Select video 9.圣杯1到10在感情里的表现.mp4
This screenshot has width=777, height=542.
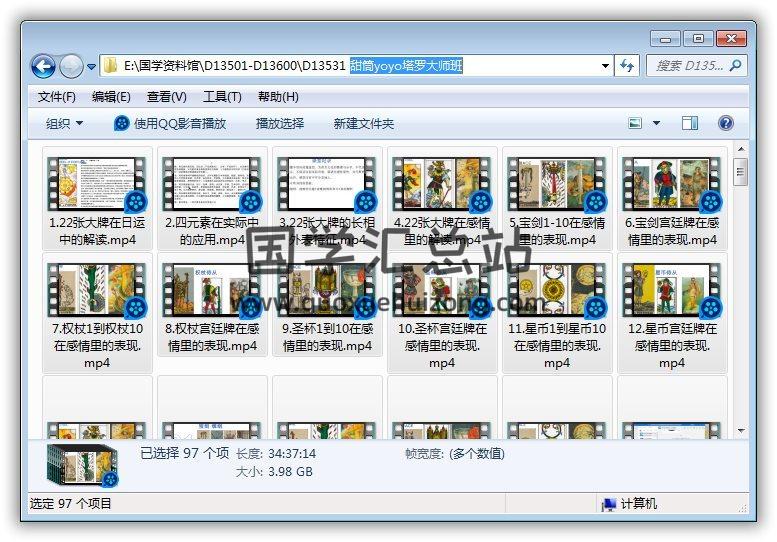pos(327,304)
